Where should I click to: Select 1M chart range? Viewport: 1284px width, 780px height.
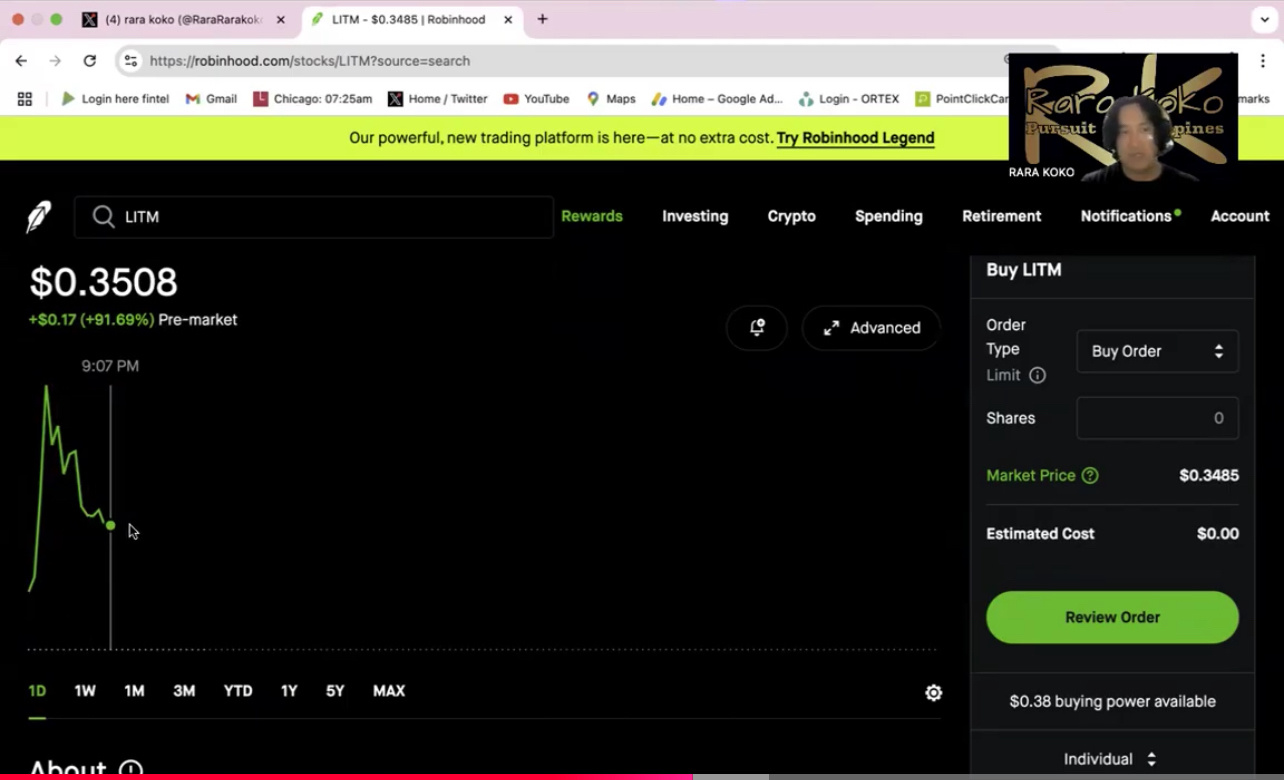point(134,691)
